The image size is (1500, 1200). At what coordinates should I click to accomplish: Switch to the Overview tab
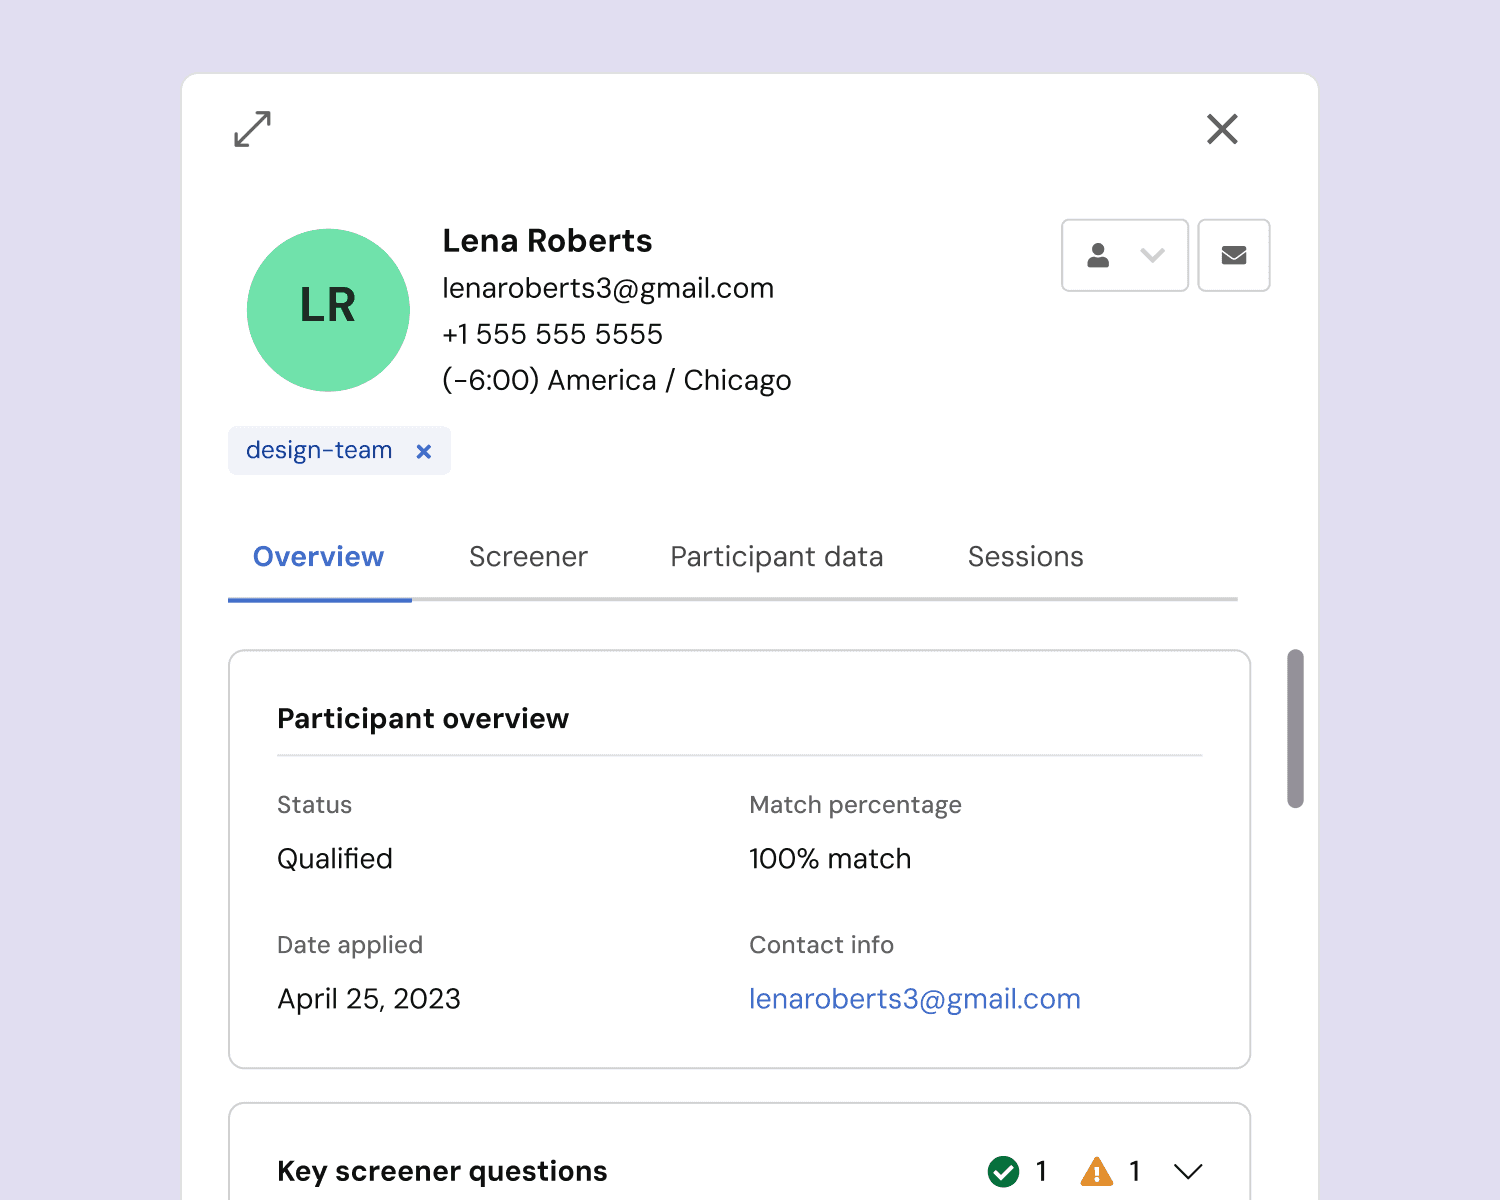coord(319,557)
